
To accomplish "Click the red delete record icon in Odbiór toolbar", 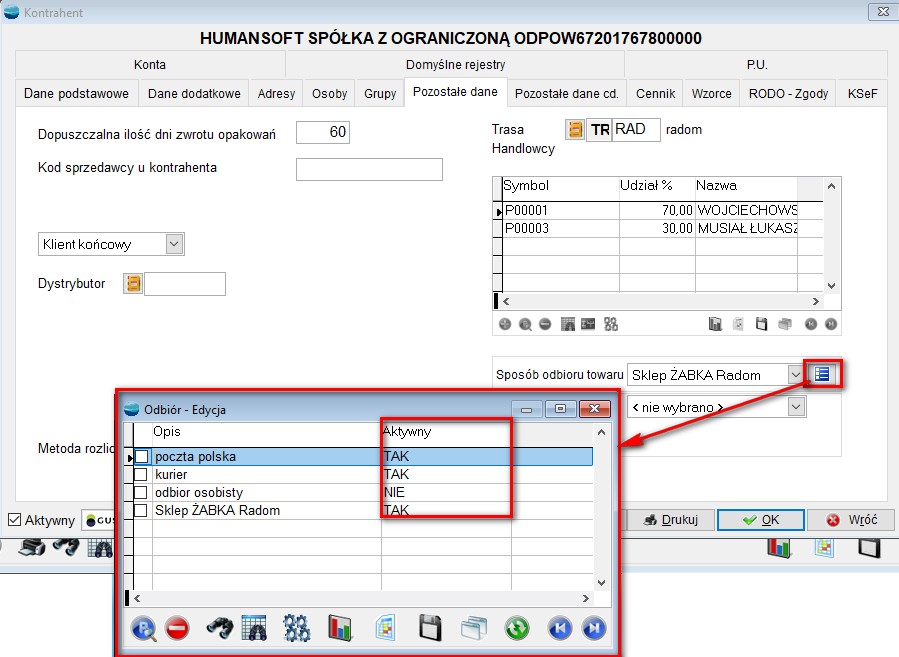I will [177, 628].
